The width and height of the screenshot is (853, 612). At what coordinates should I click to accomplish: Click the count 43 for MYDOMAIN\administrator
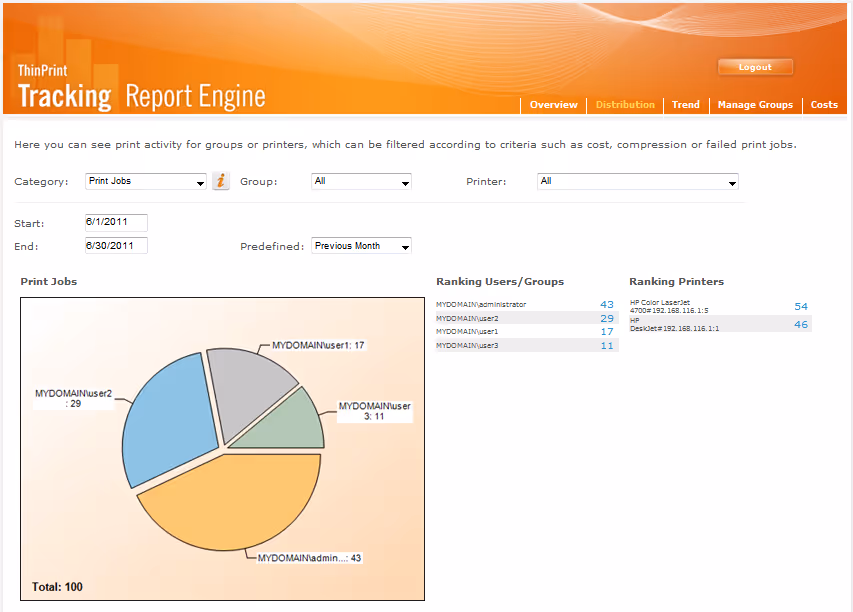click(605, 304)
